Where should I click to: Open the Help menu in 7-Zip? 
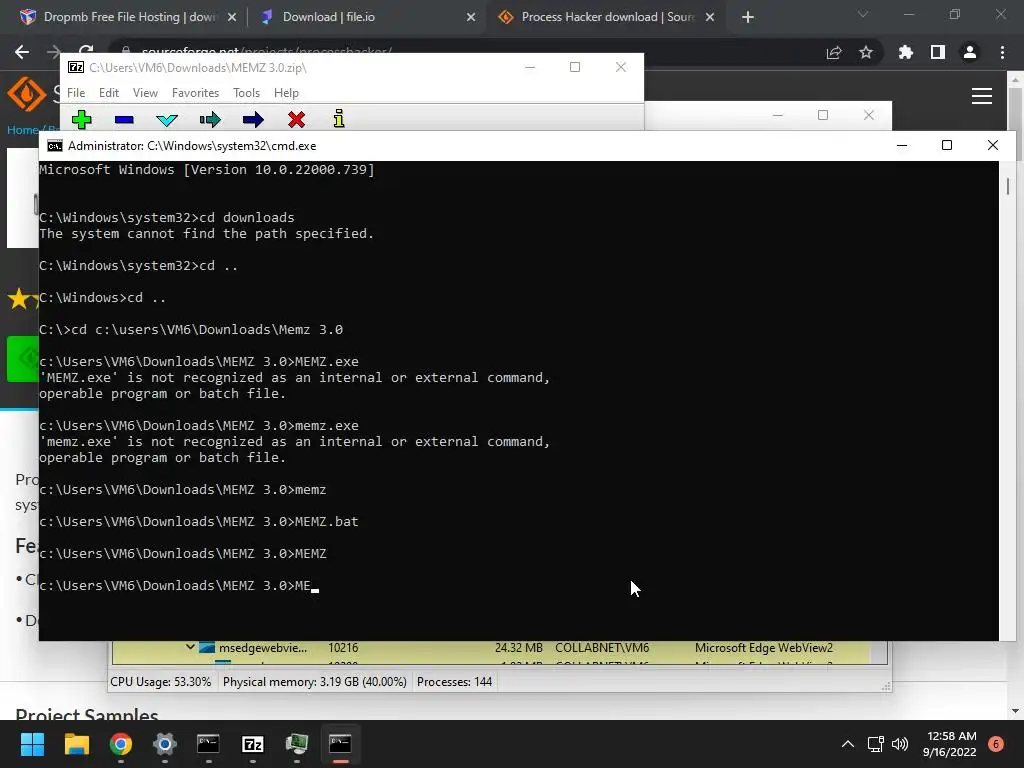pos(286,93)
